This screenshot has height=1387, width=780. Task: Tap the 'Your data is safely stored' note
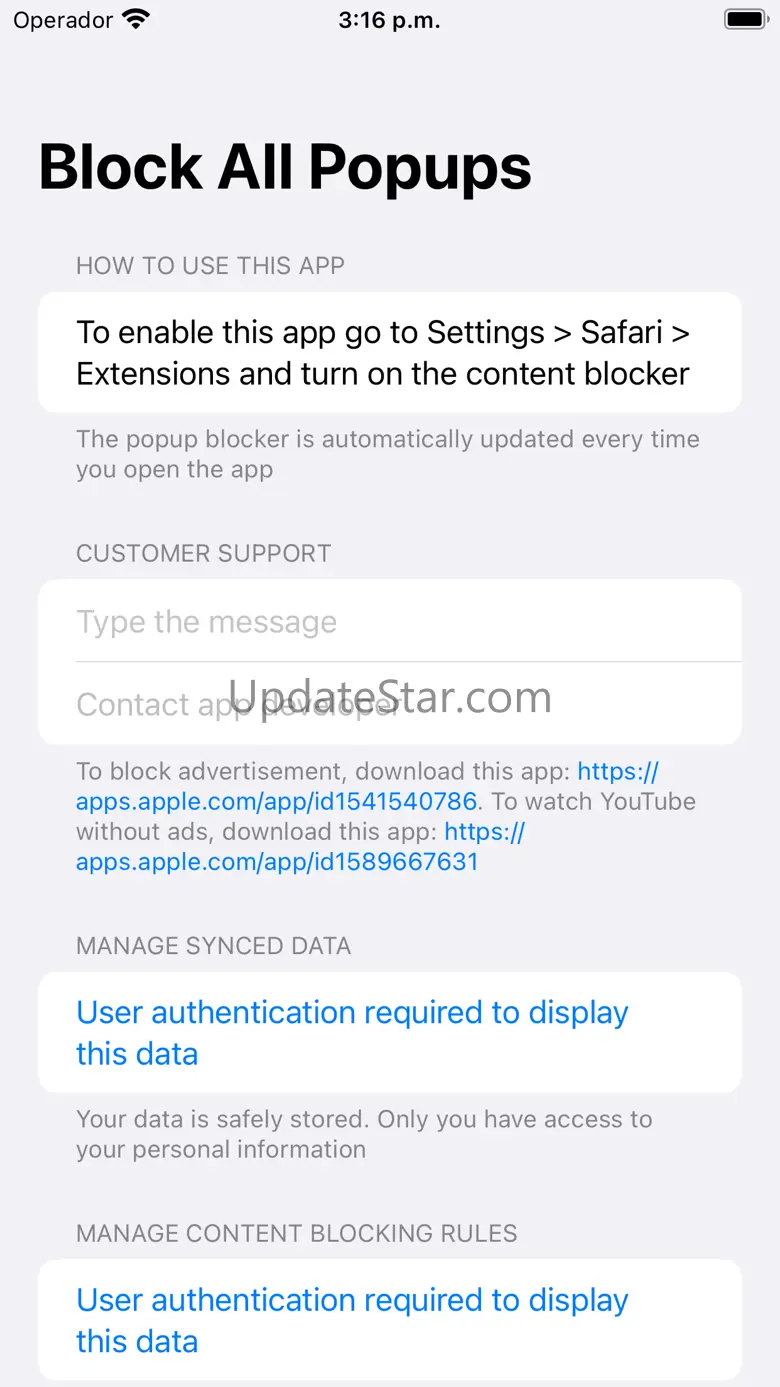[364, 1134]
